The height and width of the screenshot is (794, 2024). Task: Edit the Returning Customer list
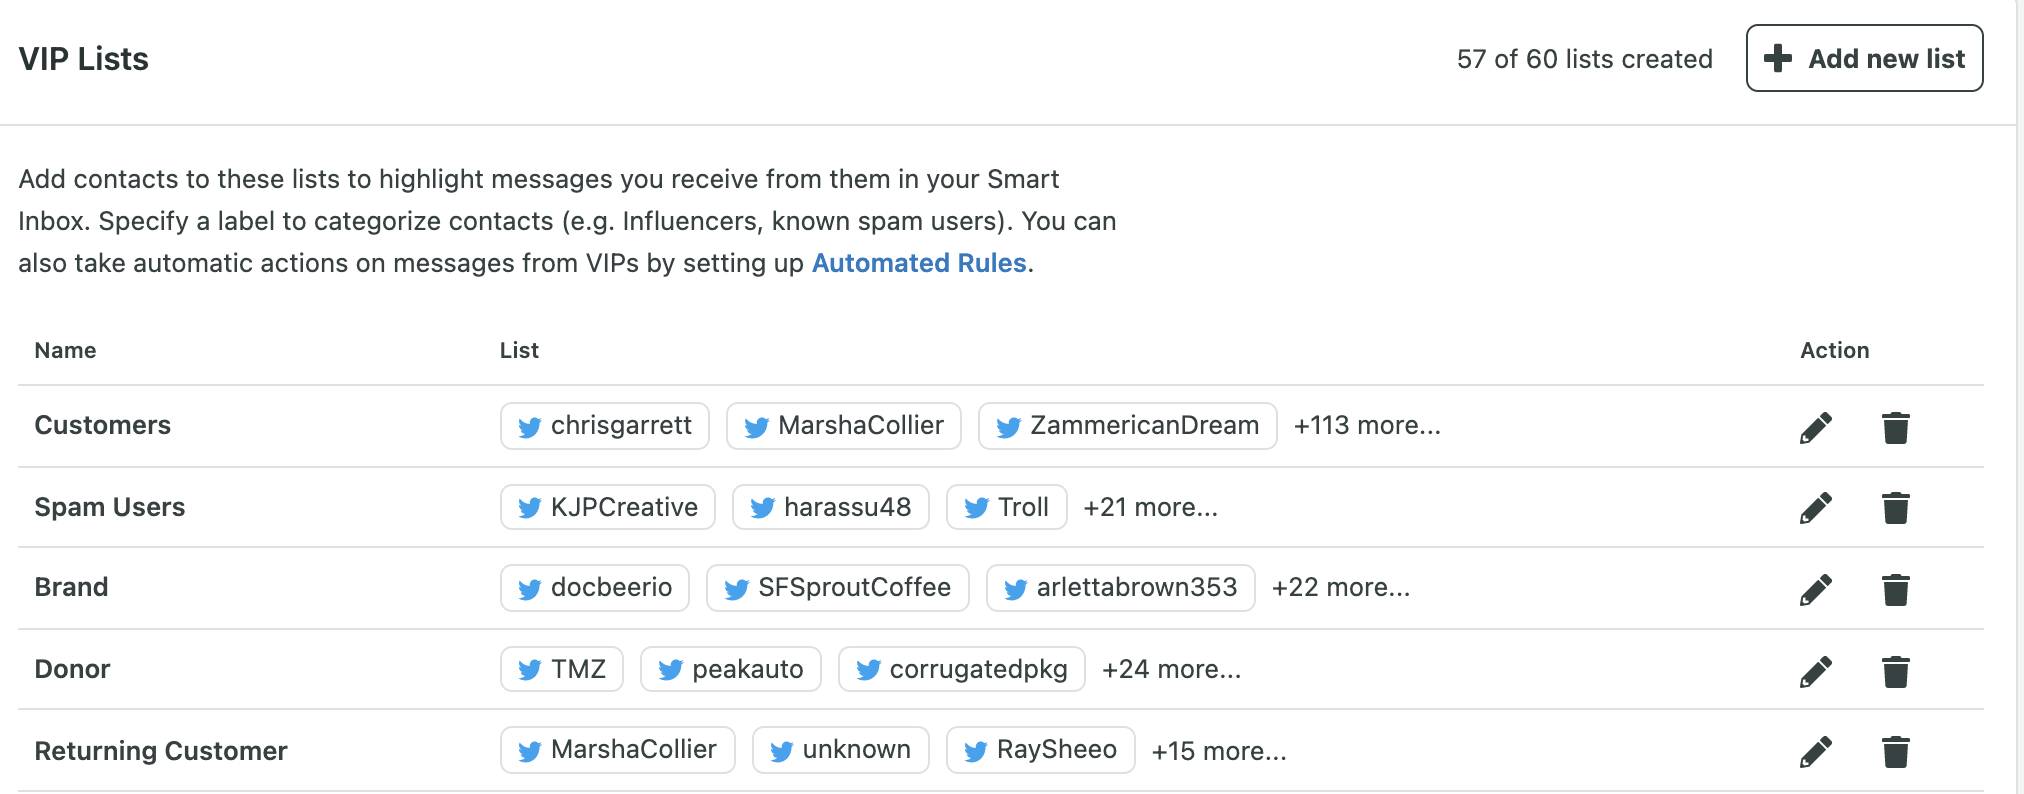click(x=1816, y=752)
